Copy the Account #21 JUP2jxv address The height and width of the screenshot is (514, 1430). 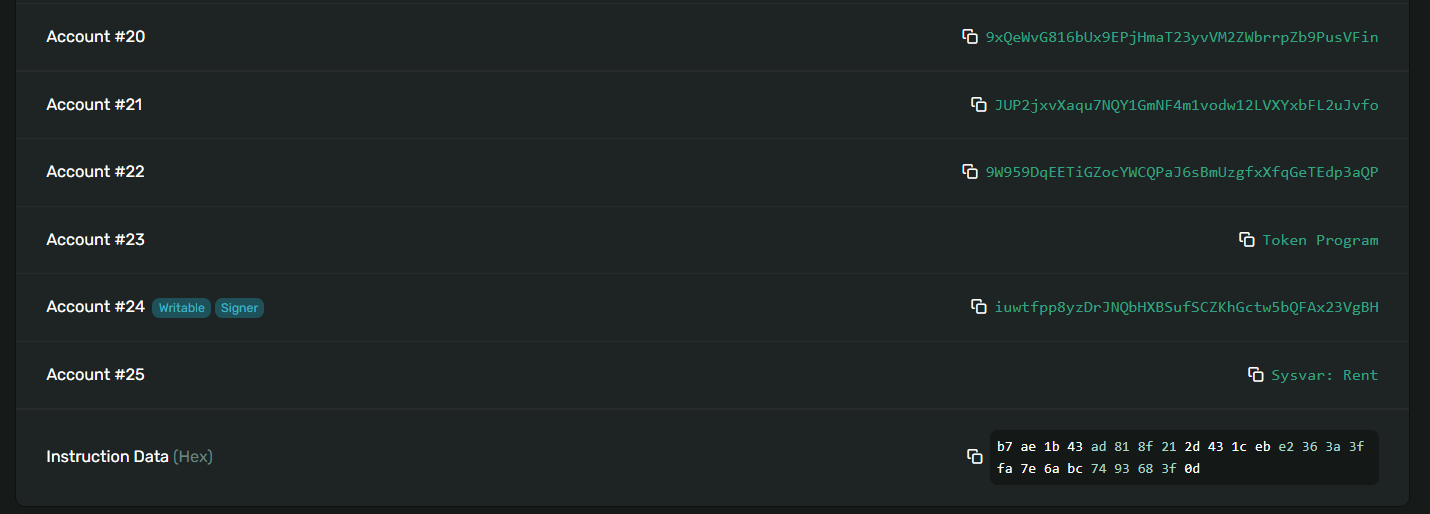[x=979, y=105]
